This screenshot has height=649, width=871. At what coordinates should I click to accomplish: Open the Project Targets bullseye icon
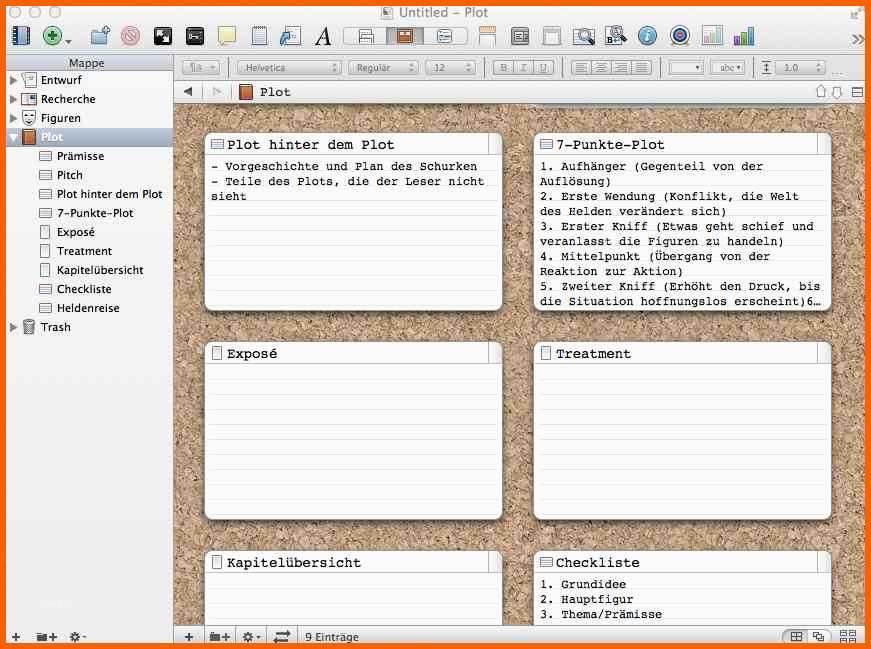click(x=679, y=36)
